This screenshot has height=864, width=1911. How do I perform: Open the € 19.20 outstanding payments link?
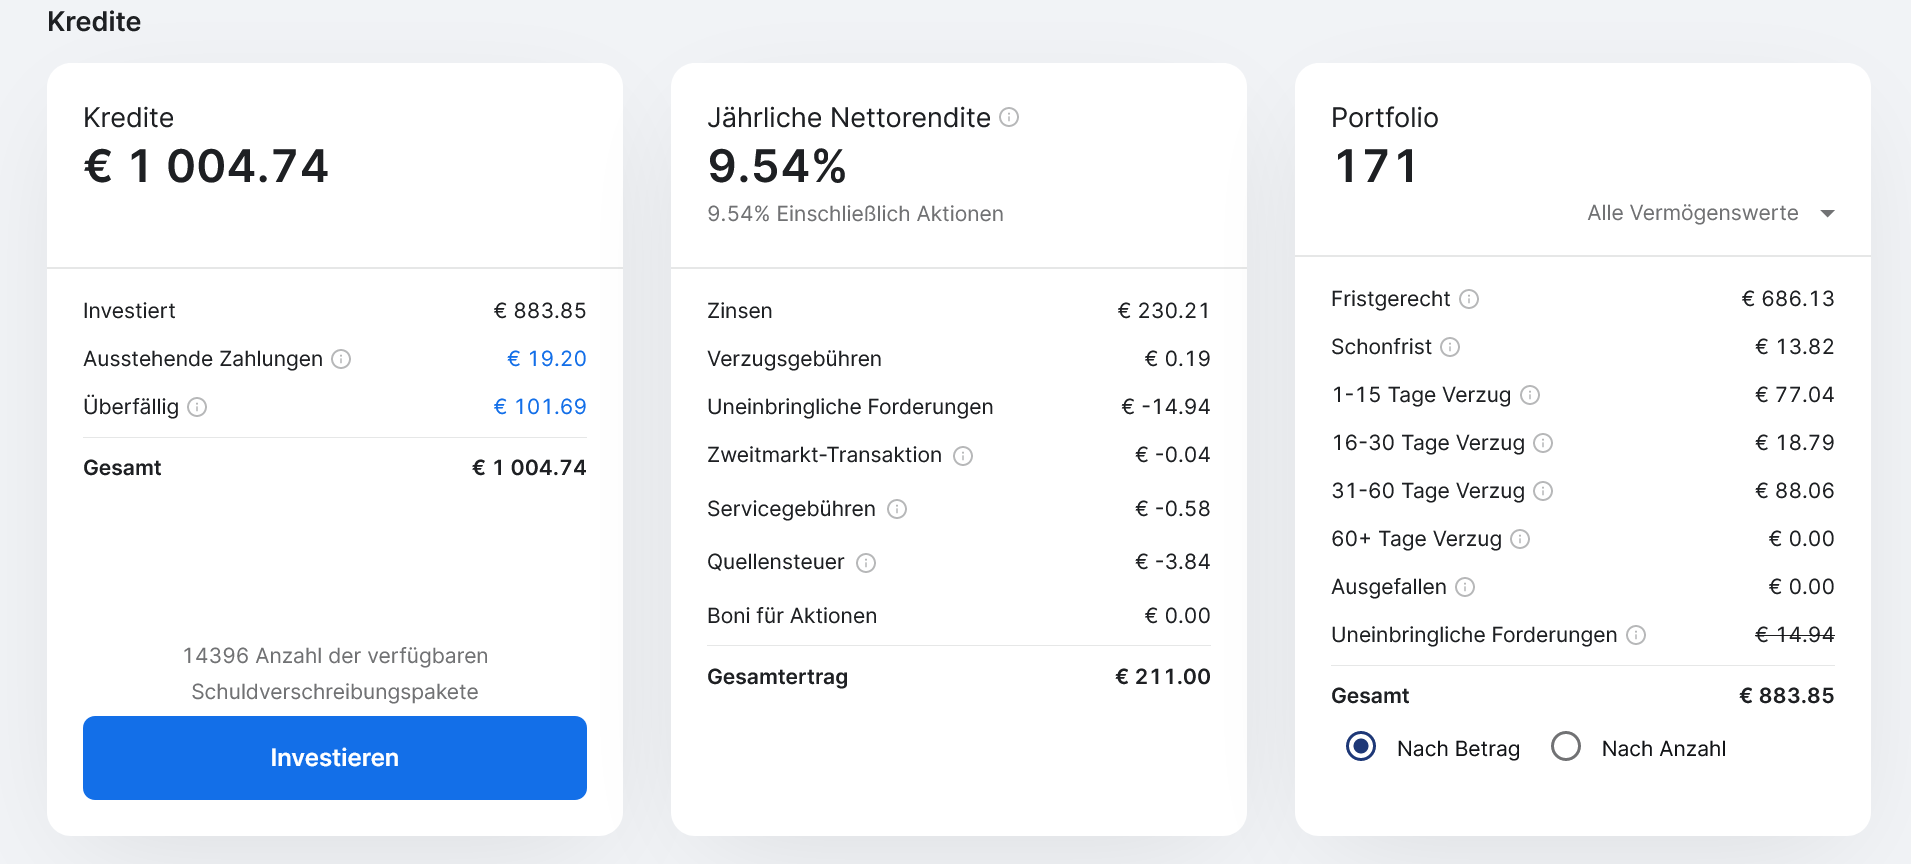[547, 359]
